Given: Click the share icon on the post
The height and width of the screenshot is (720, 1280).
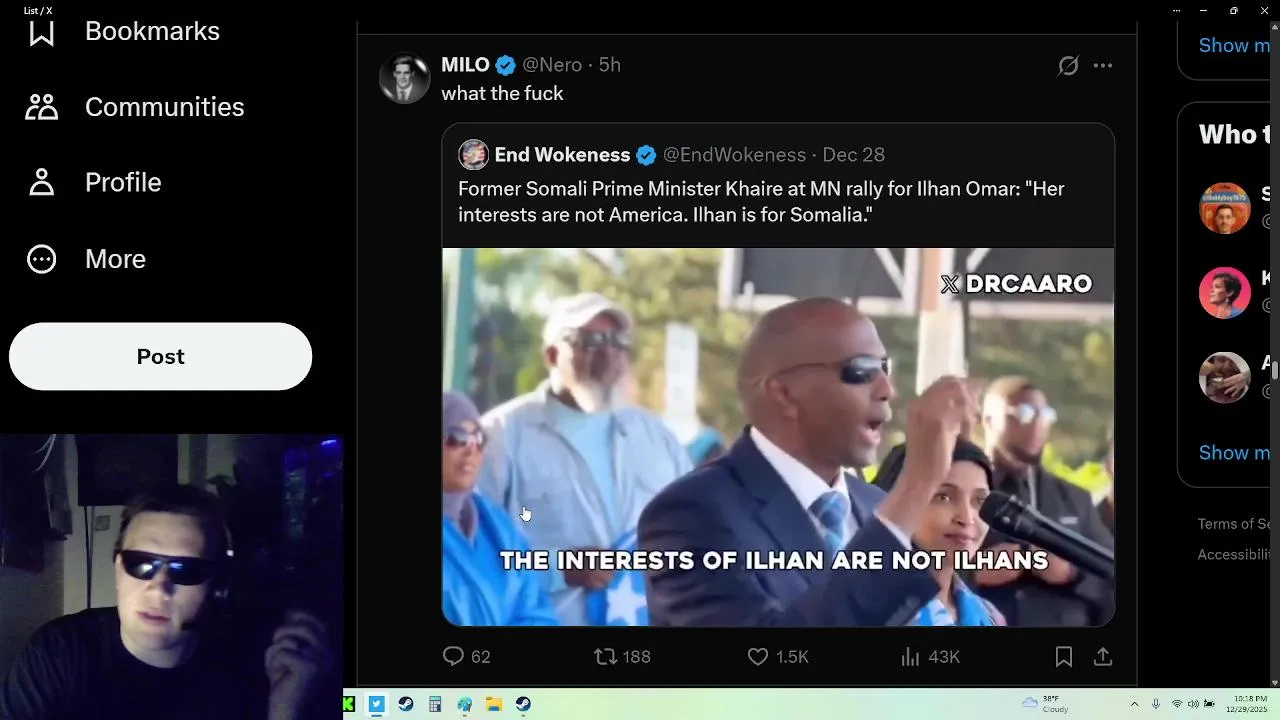Looking at the screenshot, I should pyautogui.click(x=1103, y=656).
